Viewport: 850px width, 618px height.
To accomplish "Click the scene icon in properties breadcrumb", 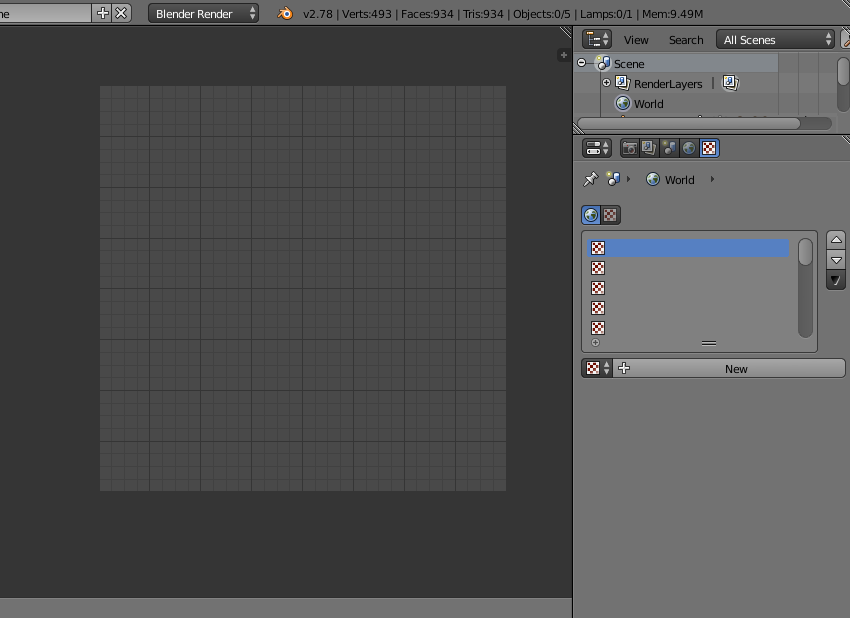I will tap(614, 179).
